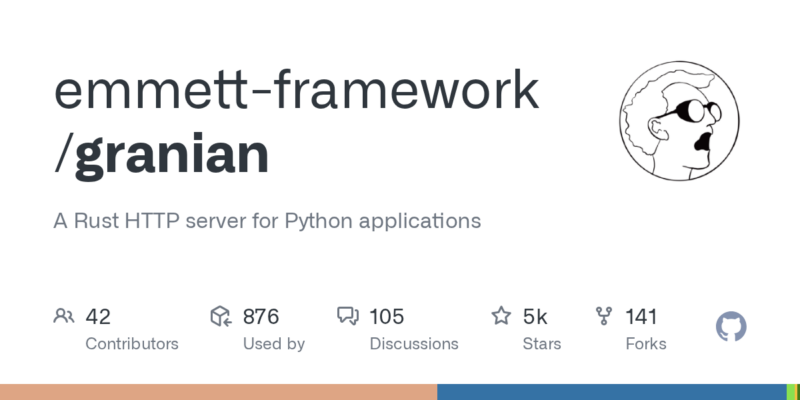This screenshot has width=800, height=400.
Task: Click the orange Rust language bar segment
Action: (x=218, y=392)
